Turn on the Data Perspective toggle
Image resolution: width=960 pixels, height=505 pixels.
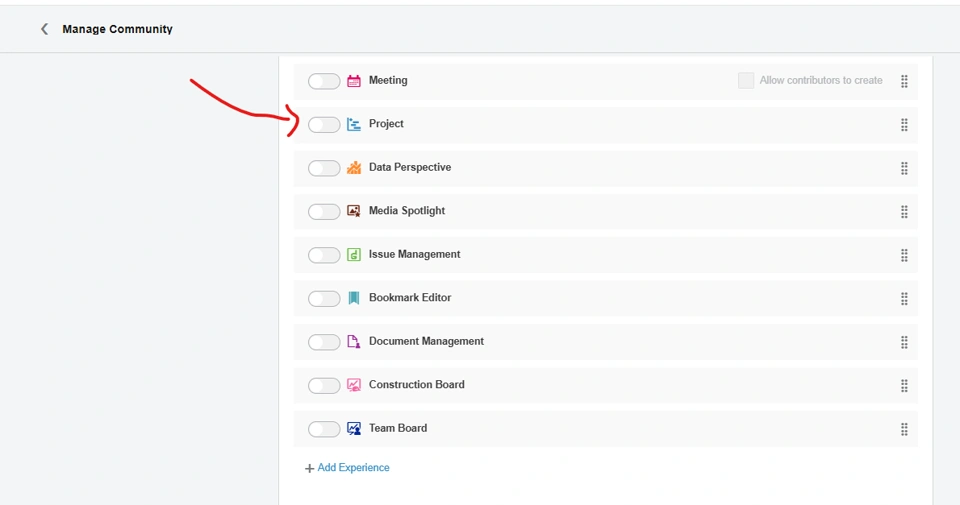[324, 168]
